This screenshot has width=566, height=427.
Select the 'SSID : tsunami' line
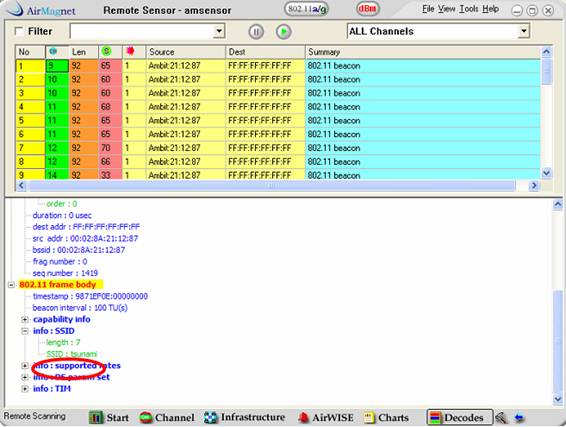(x=71, y=354)
